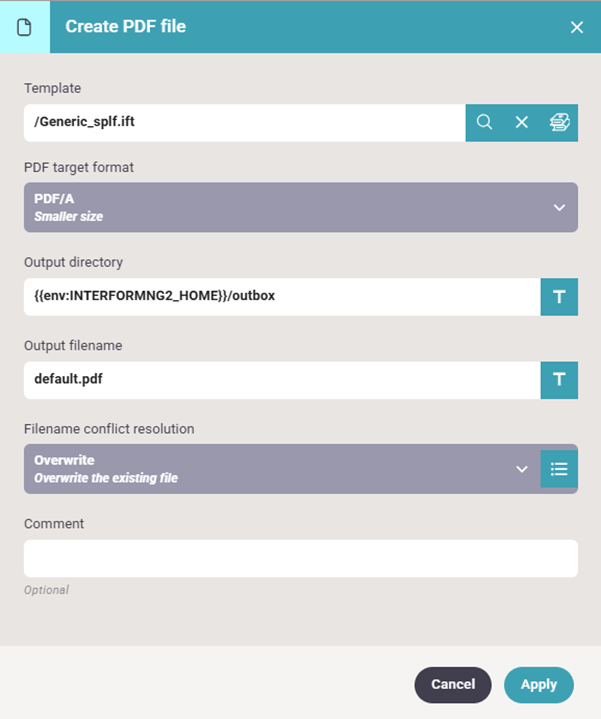The height and width of the screenshot is (719, 601).
Task: Search for a template with the magnifier icon
Action: point(484,122)
